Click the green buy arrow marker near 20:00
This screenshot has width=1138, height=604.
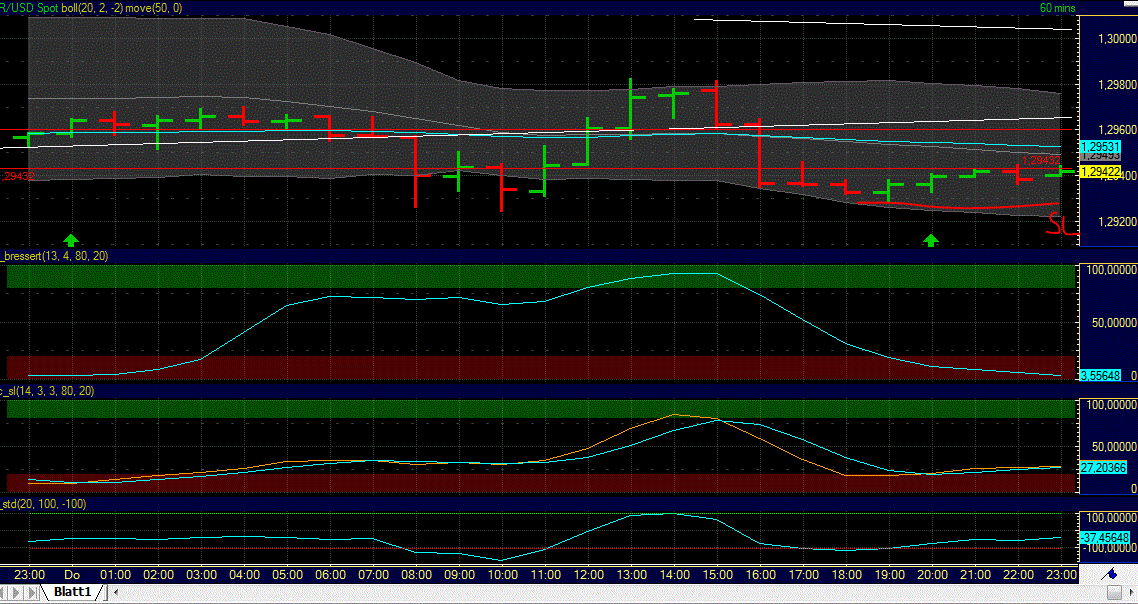[931, 240]
